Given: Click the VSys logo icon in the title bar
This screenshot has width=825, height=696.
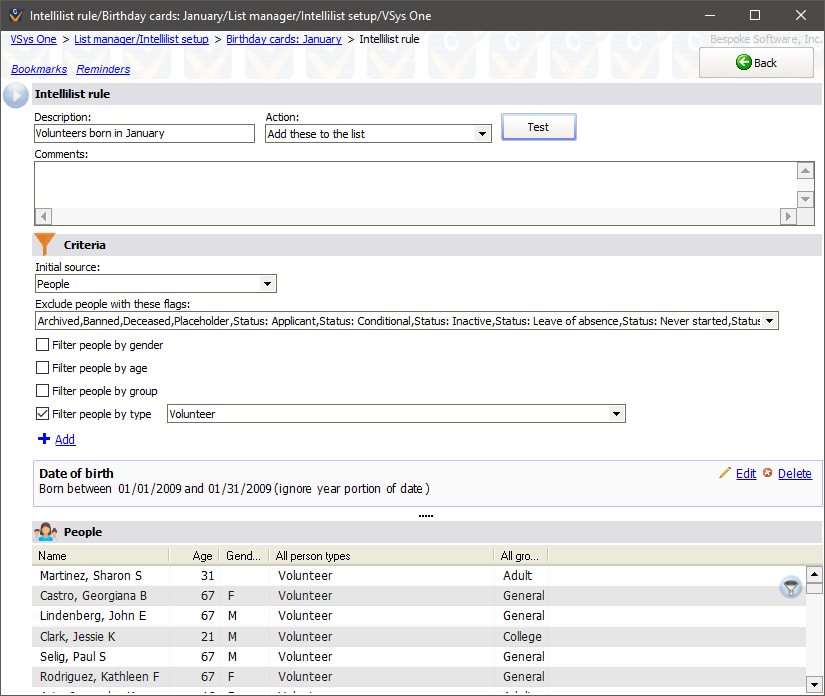Looking at the screenshot, I should (x=14, y=14).
